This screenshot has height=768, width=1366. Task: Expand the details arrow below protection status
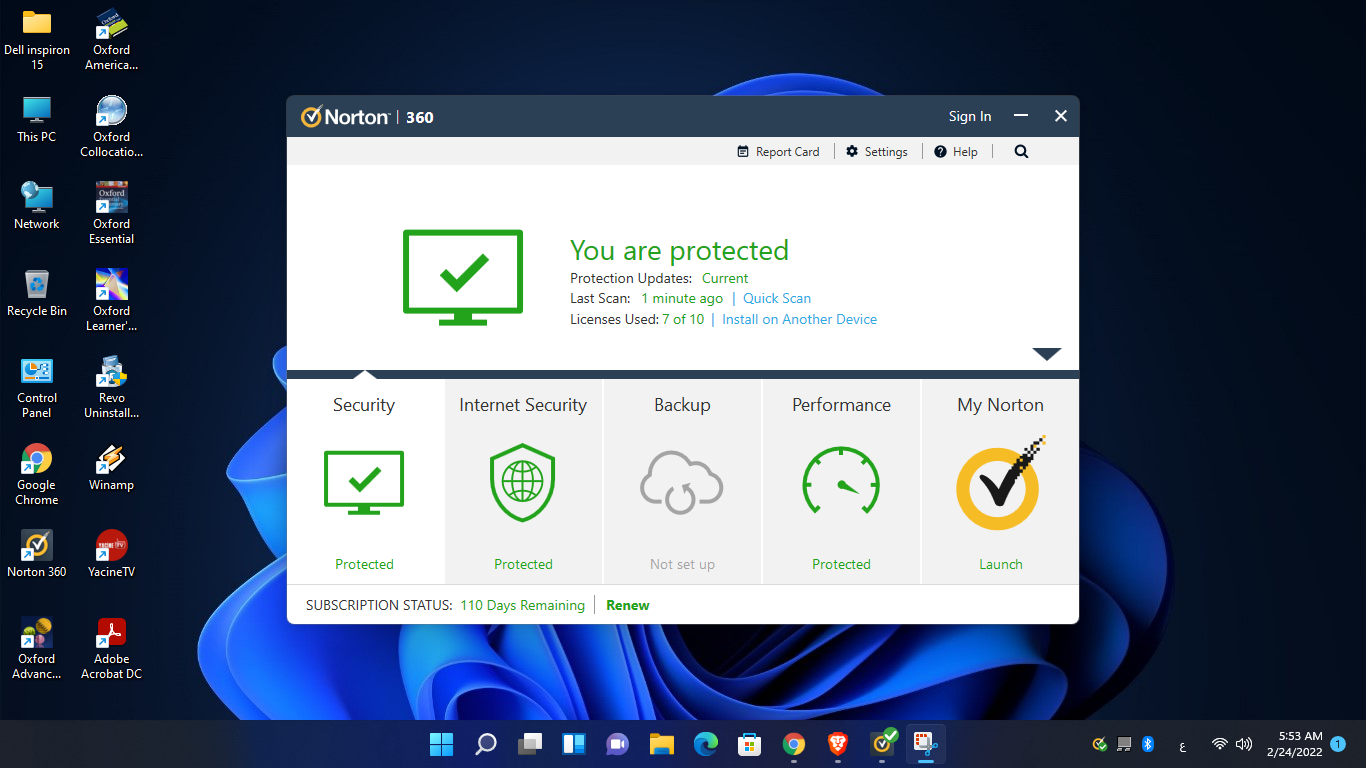1046,354
